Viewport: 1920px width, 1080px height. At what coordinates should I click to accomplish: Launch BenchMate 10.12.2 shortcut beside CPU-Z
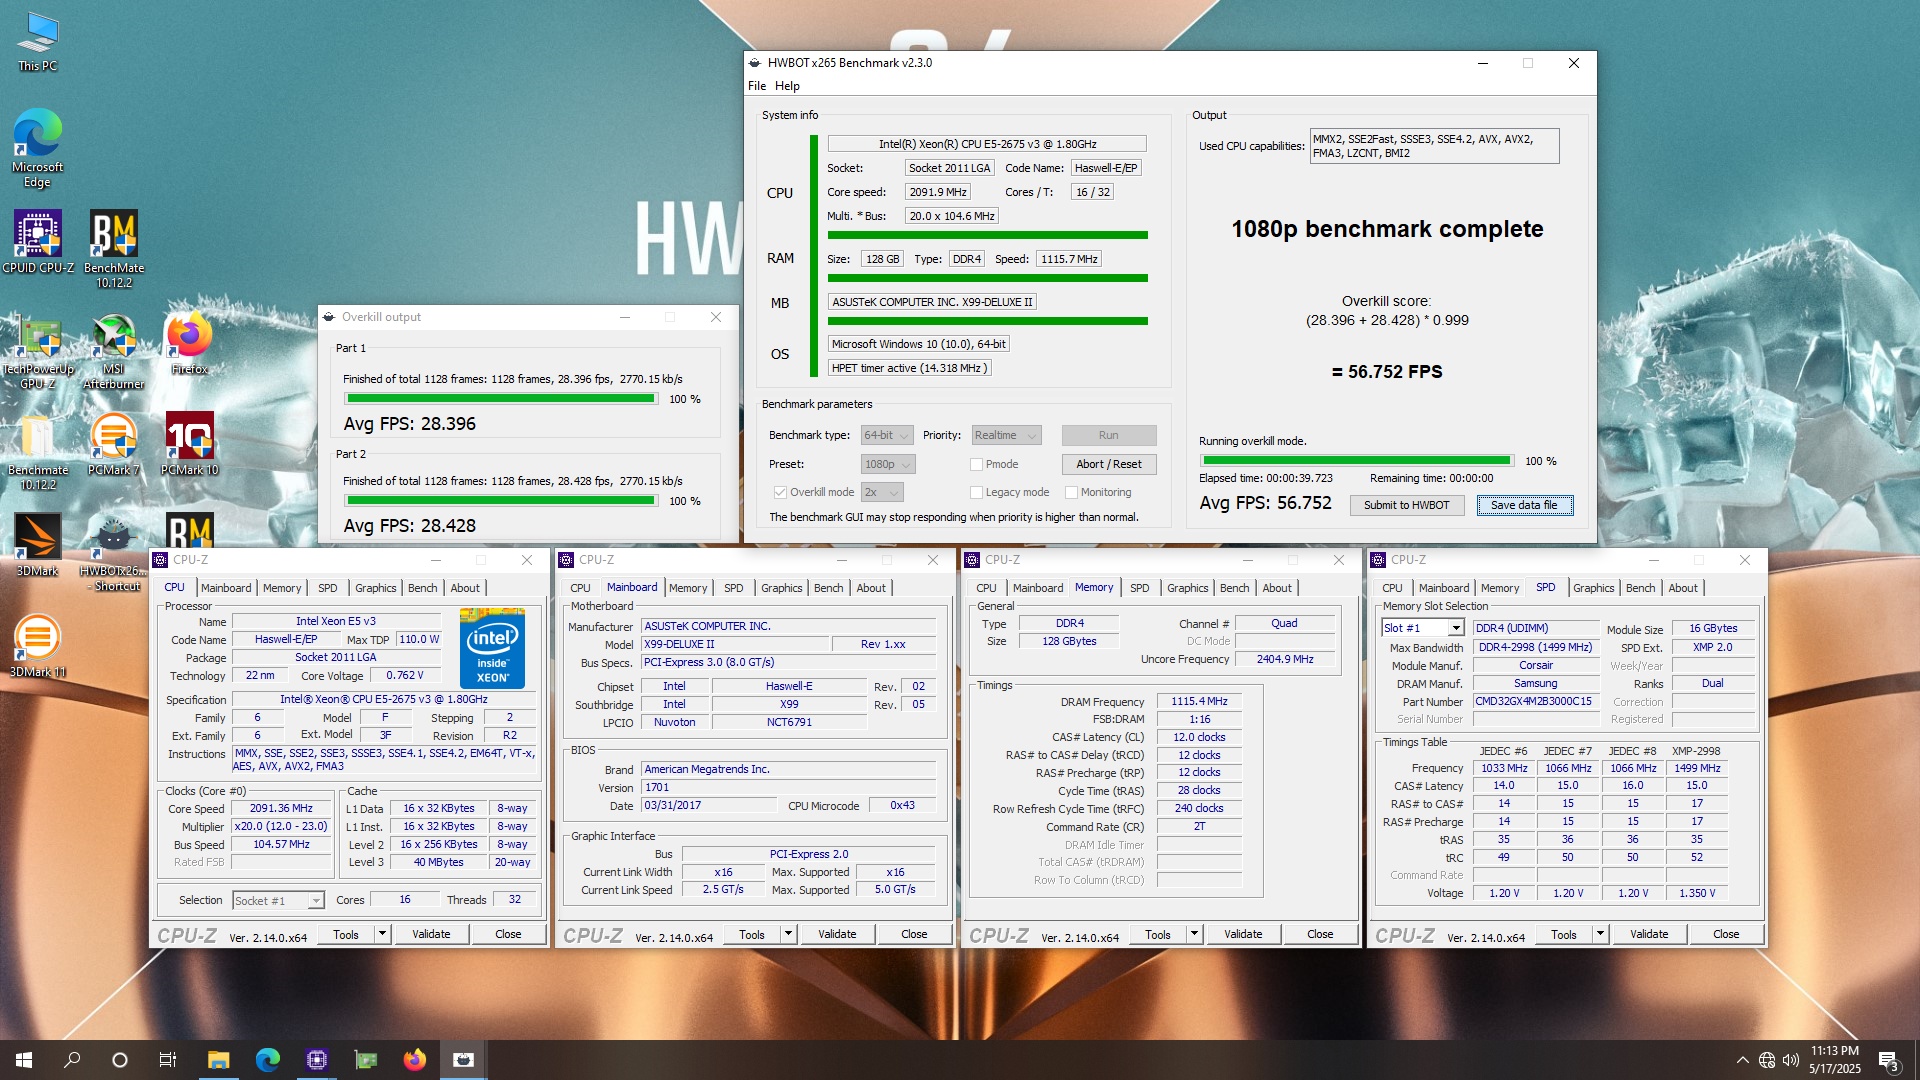tap(114, 249)
